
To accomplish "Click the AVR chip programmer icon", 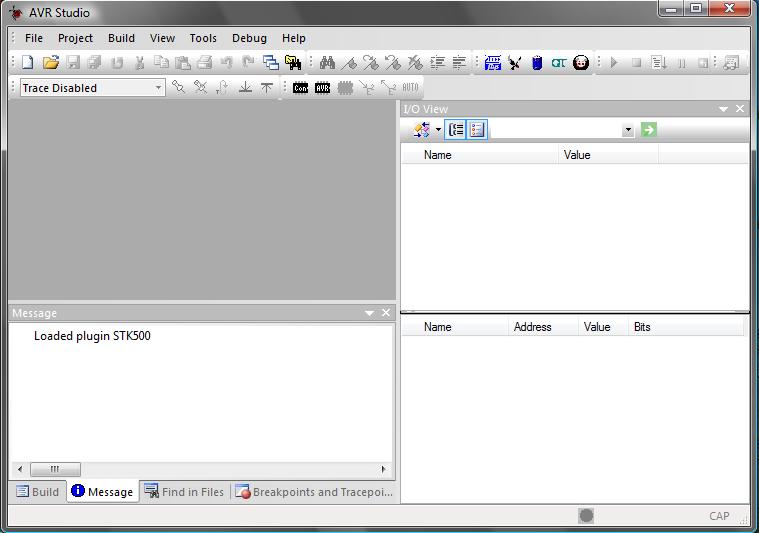I will pyautogui.click(x=322, y=88).
